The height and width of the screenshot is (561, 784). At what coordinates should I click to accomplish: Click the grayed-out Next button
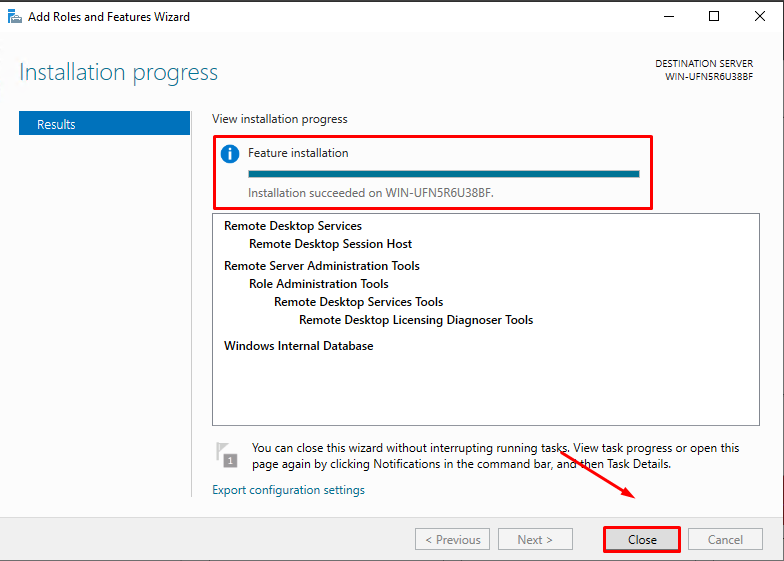[x=535, y=540]
